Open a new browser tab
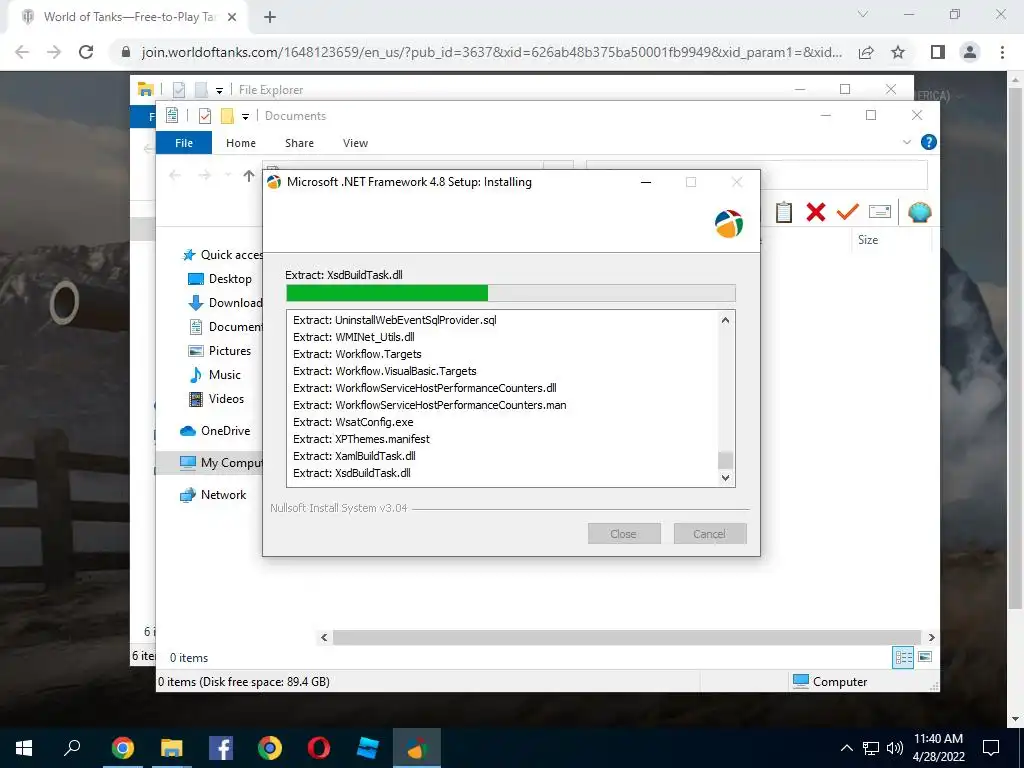Viewport: 1024px width, 768px height. [270, 18]
